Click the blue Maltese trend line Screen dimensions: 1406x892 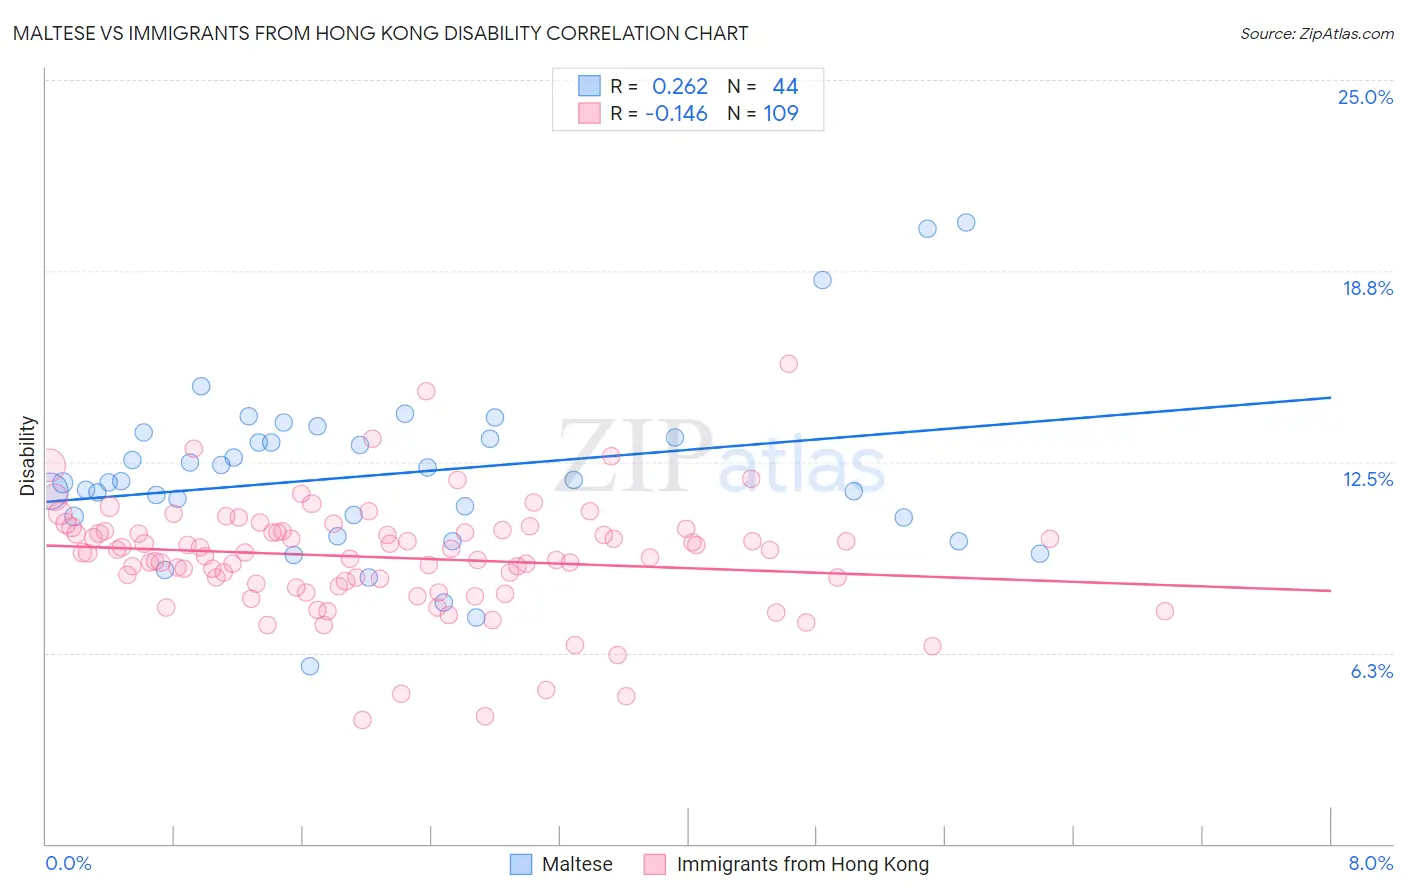pos(688,448)
